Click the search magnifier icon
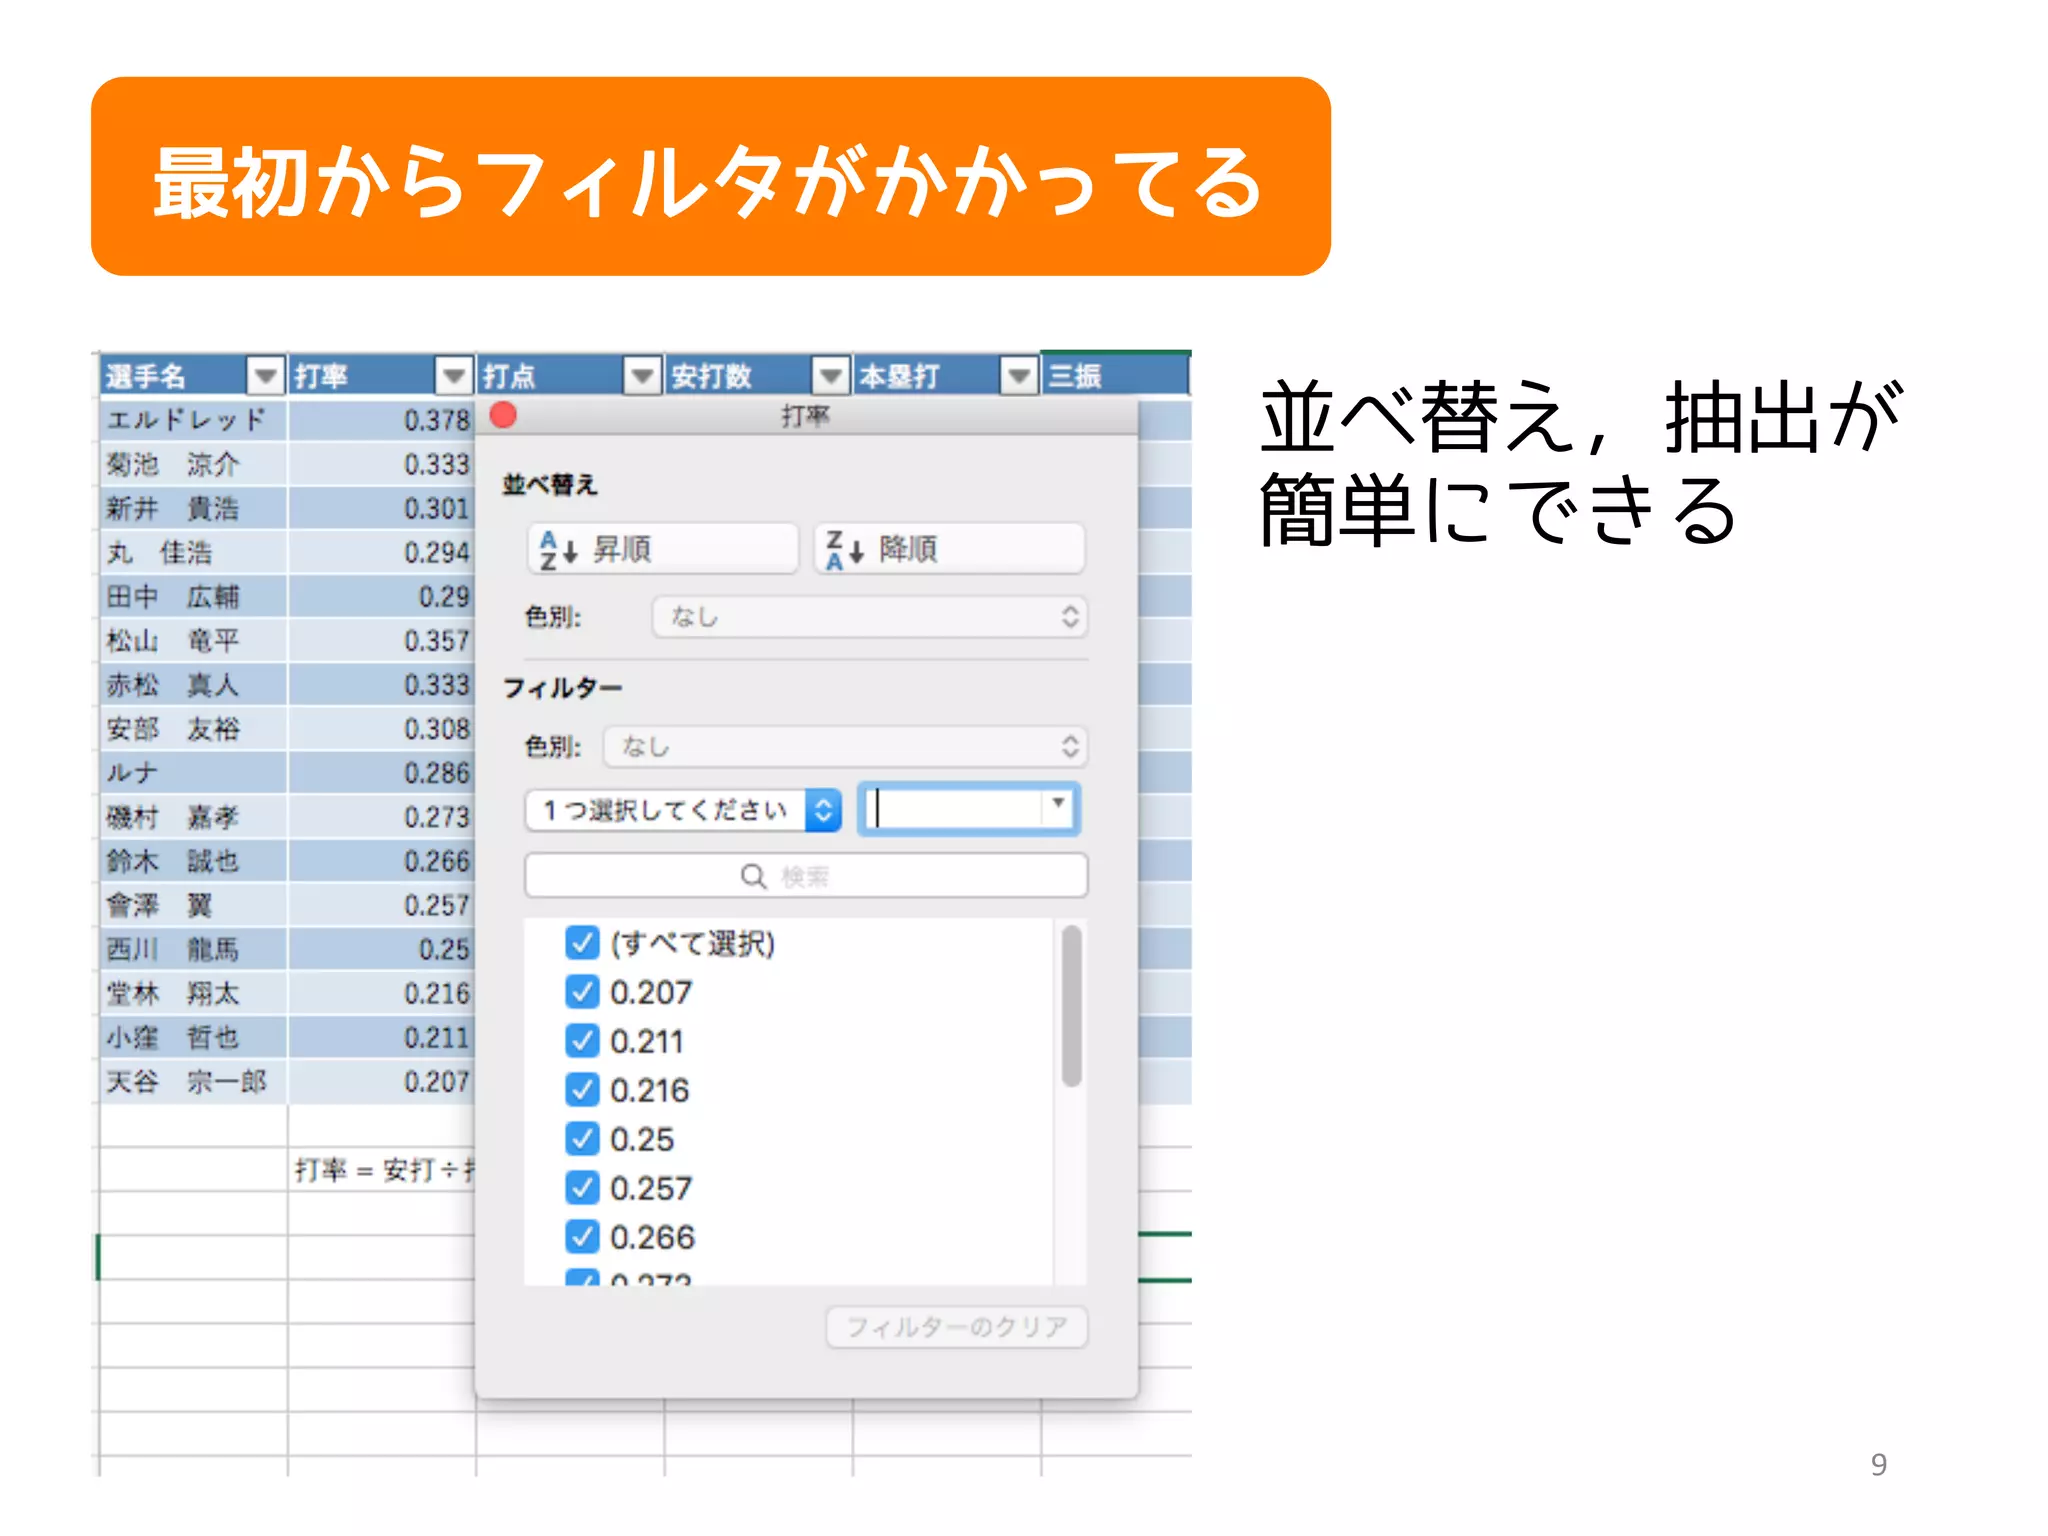The width and height of the screenshot is (2048, 1536). tap(753, 877)
